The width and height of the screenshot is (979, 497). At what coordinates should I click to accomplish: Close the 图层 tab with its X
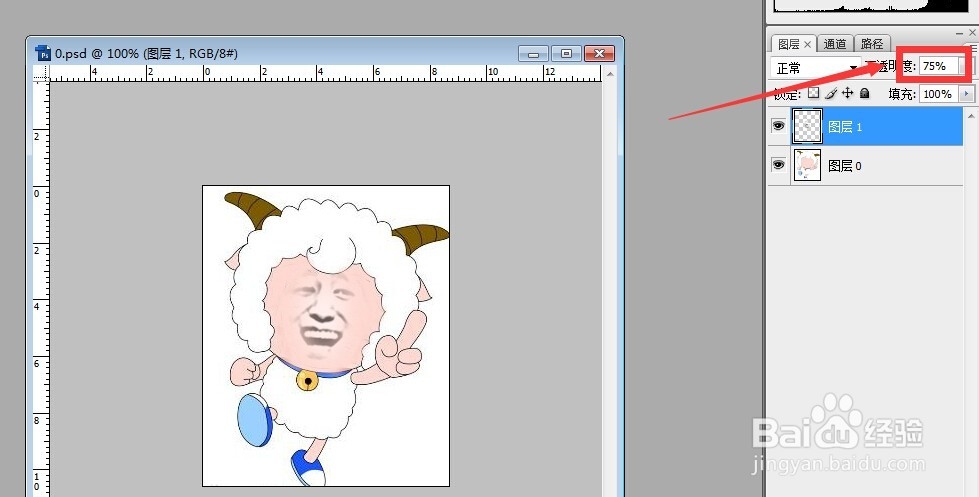(807, 44)
